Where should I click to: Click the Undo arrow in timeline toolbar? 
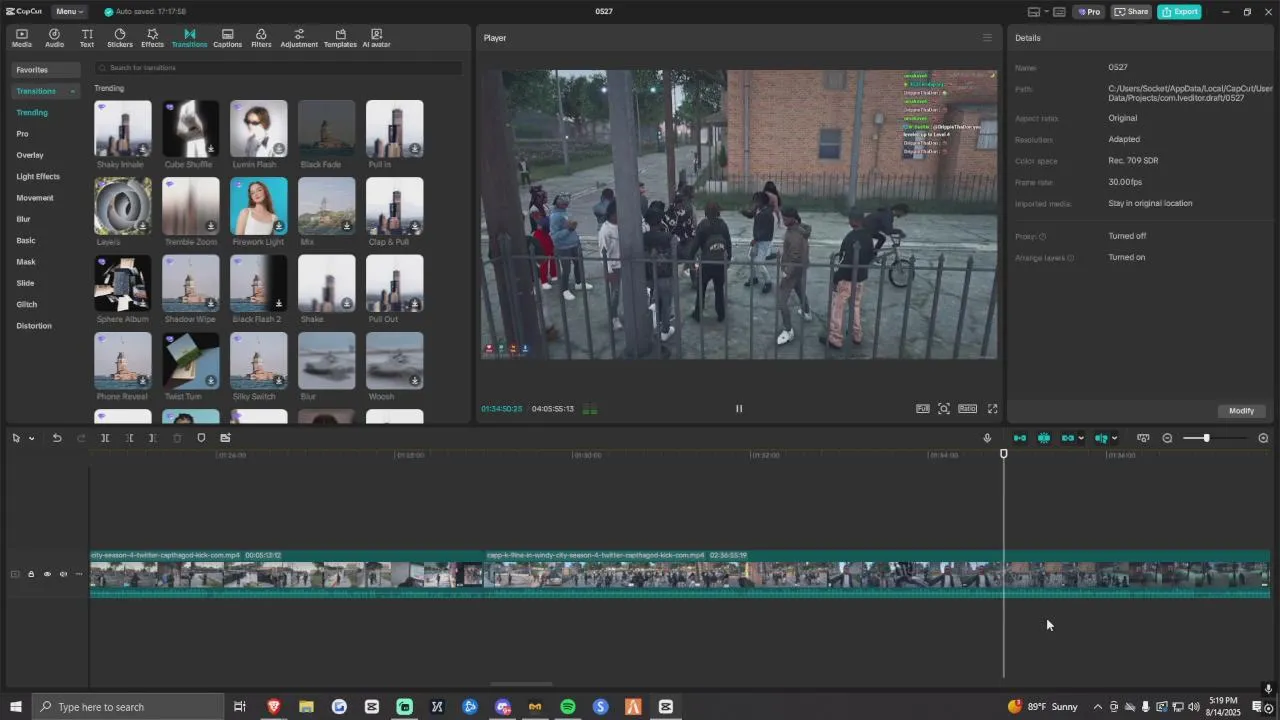click(x=57, y=438)
